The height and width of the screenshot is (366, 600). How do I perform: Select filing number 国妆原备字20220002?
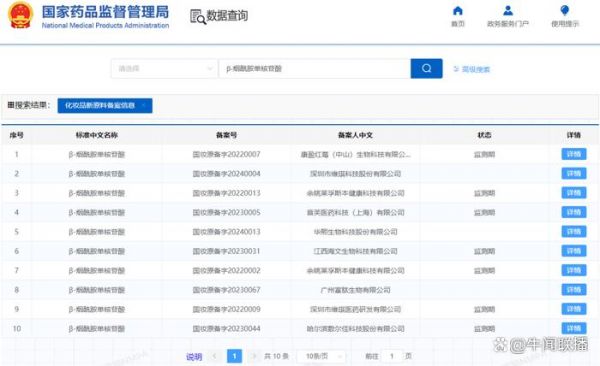227,271
